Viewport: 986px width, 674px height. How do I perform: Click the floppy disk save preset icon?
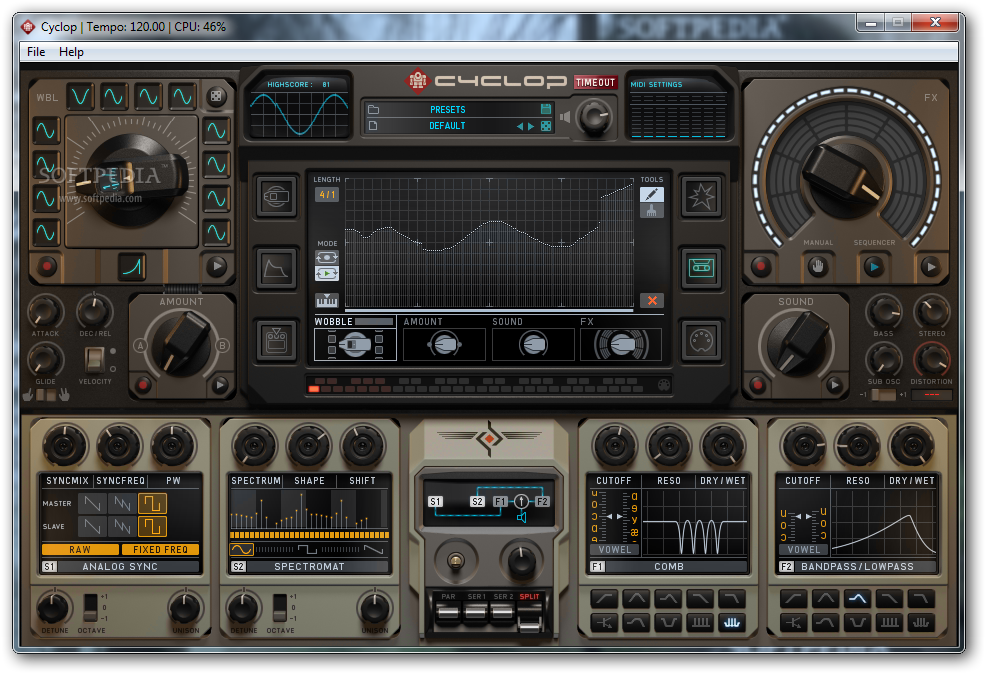click(x=546, y=109)
